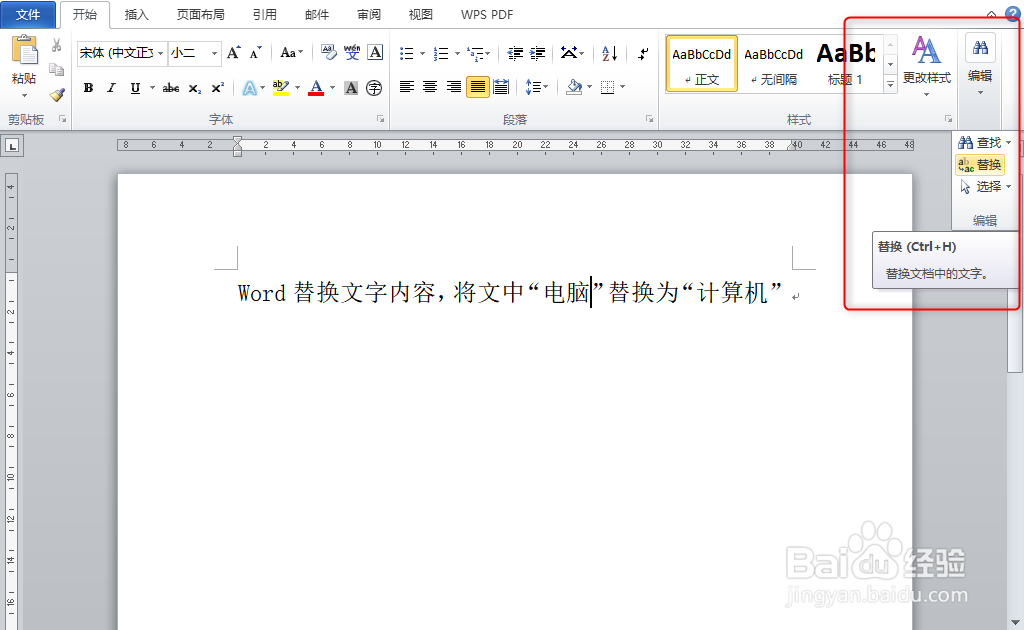
Task: Click the Subscript icon
Action: click(x=195, y=89)
